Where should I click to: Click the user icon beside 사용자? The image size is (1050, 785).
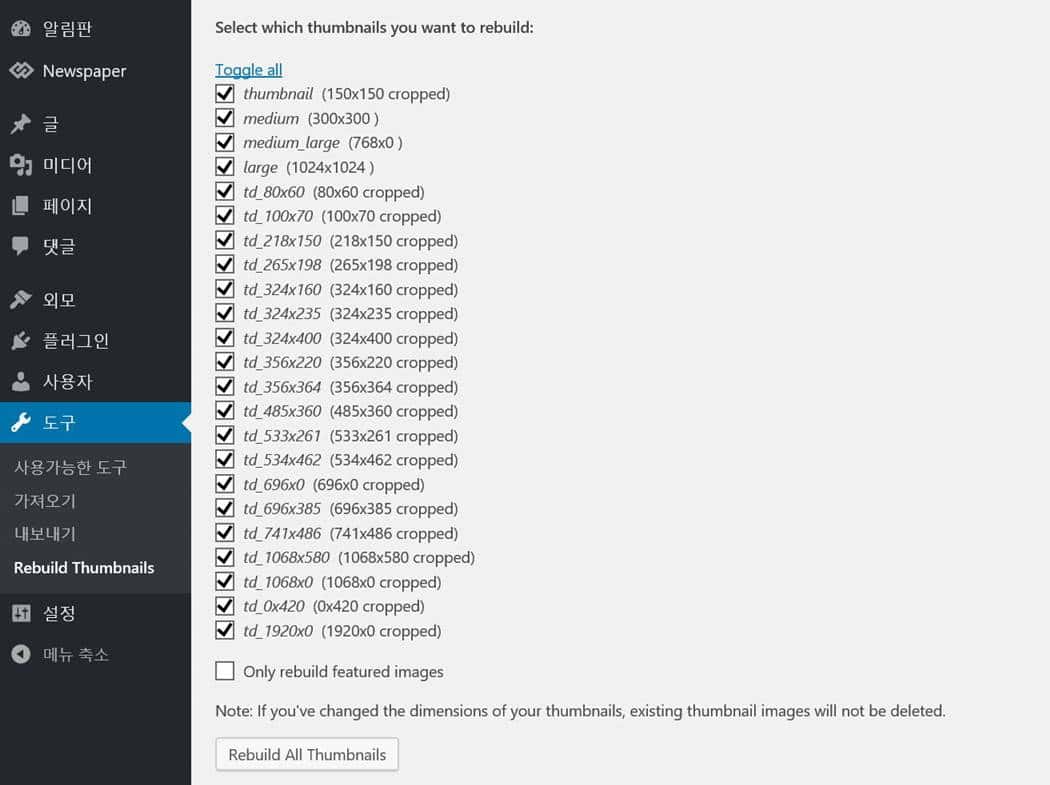point(21,382)
